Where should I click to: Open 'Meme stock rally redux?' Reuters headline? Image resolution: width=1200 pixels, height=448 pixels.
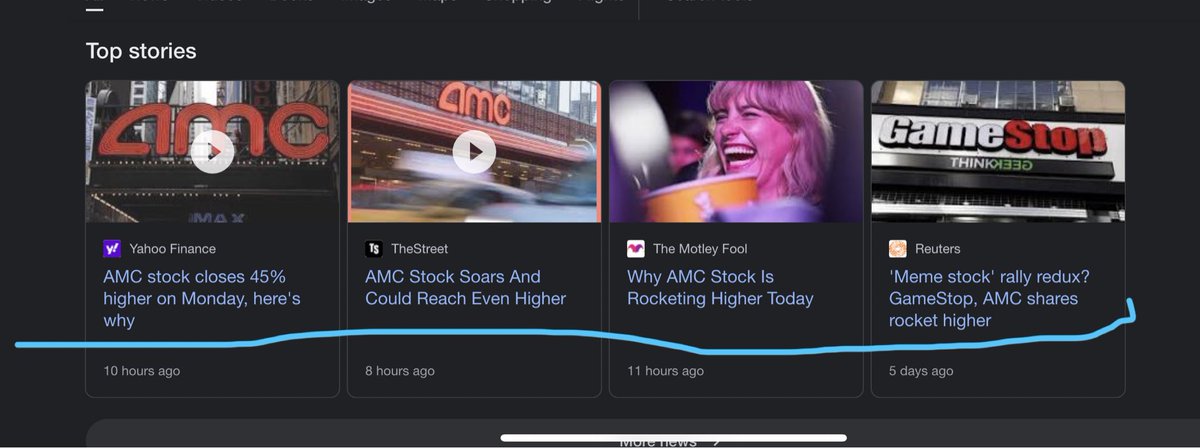click(989, 298)
